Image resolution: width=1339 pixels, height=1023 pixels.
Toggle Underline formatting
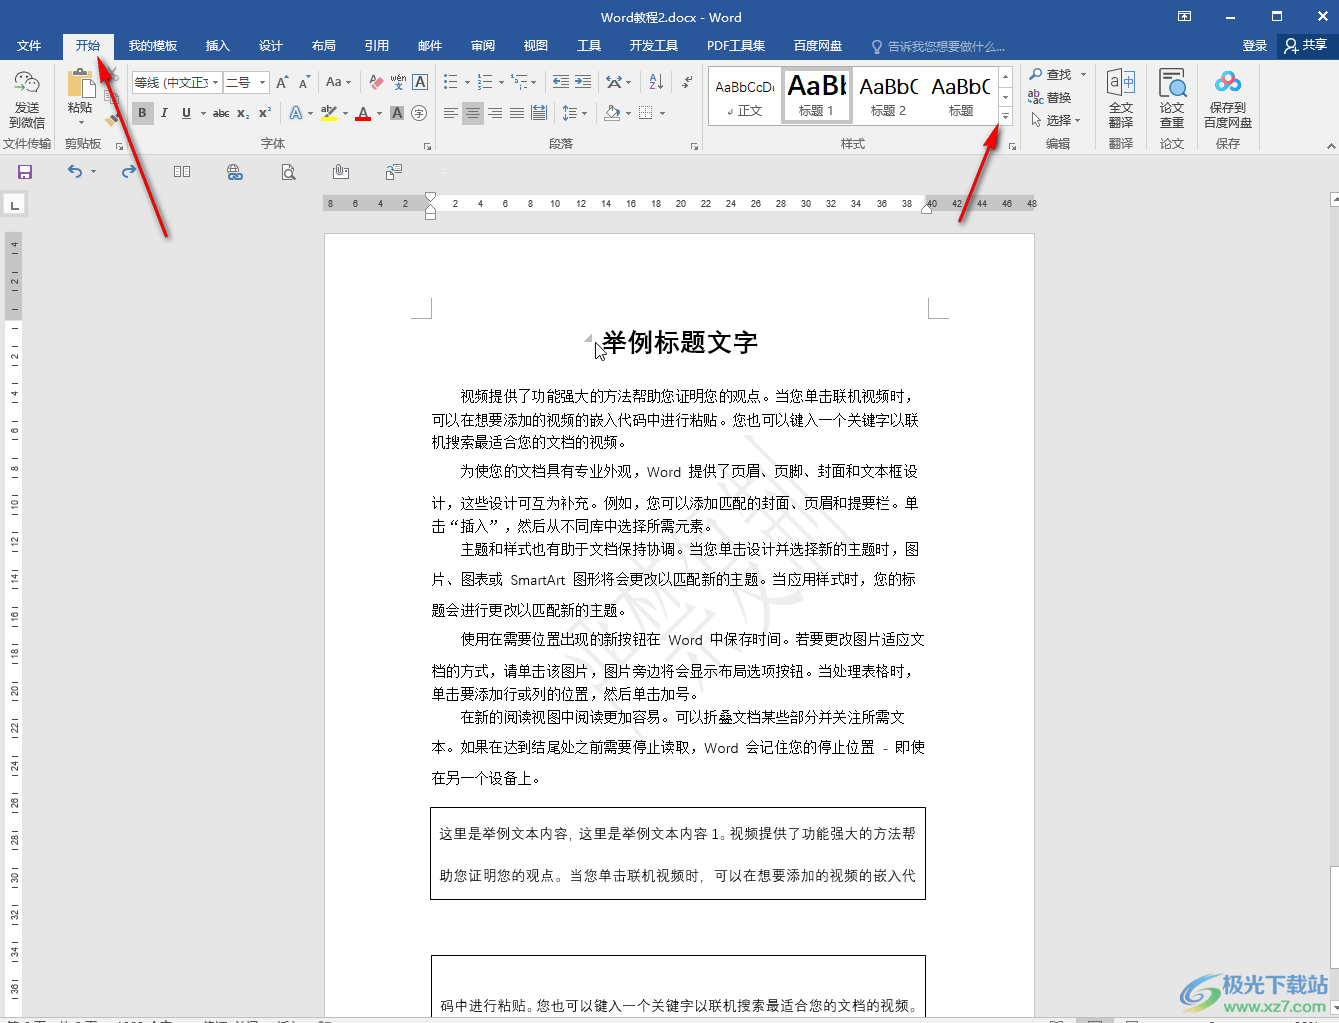186,113
